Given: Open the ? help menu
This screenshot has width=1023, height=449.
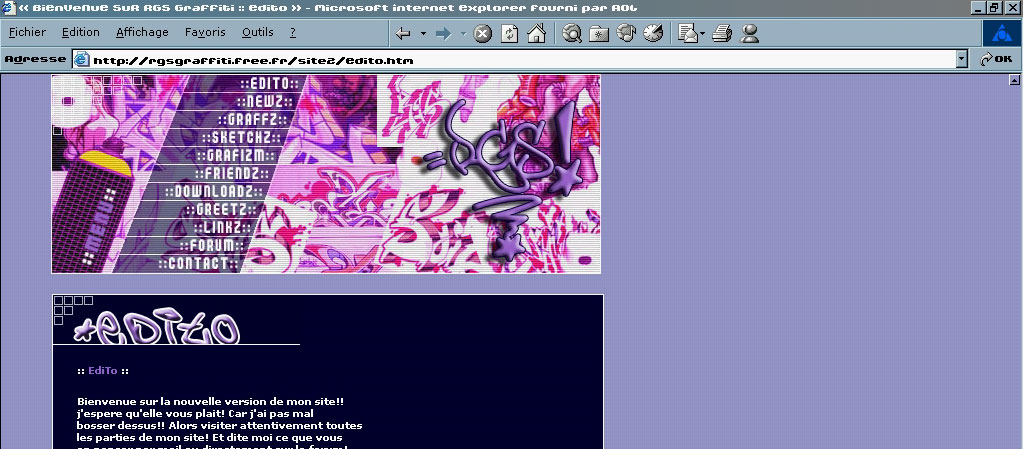Looking at the screenshot, I should (x=293, y=32).
